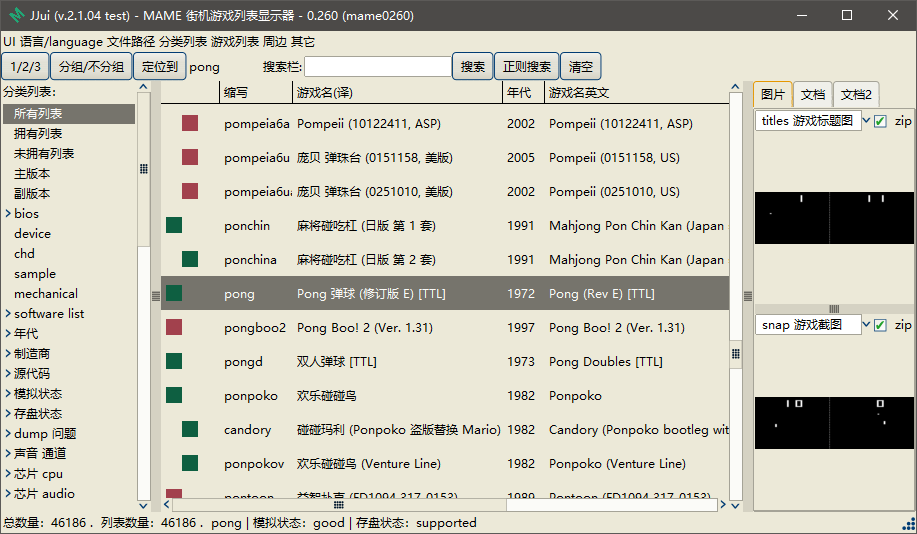Switch to the 文档2 tab
The image size is (917, 534).
pyautogui.click(x=856, y=95)
